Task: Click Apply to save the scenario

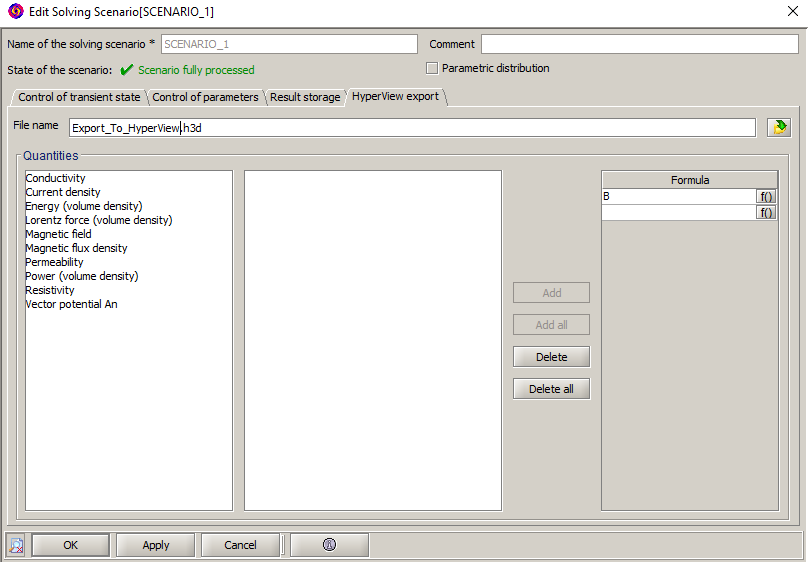Action: point(156,545)
